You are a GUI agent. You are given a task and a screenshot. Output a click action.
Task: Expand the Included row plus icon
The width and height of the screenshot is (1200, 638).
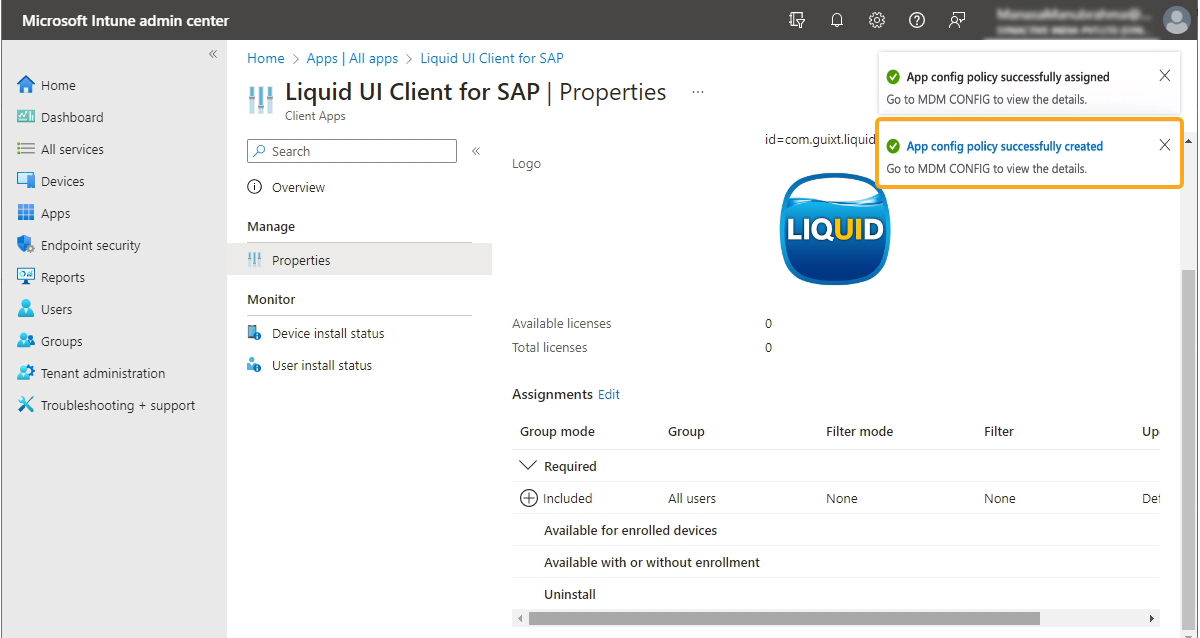529,498
